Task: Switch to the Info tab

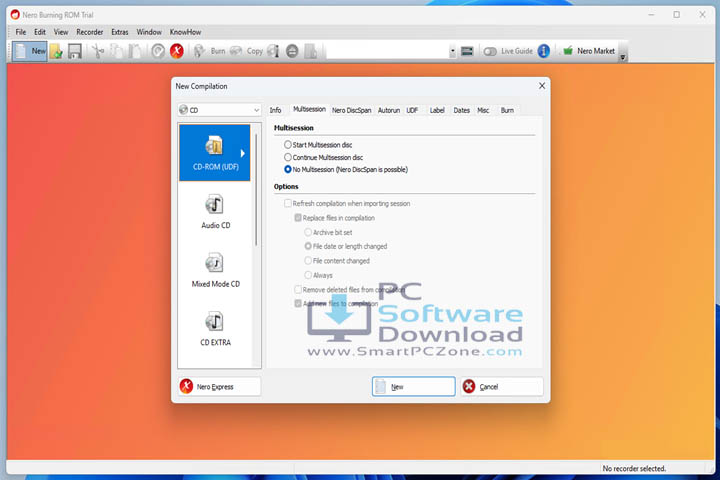Action: pyautogui.click(x=275, y=110)
